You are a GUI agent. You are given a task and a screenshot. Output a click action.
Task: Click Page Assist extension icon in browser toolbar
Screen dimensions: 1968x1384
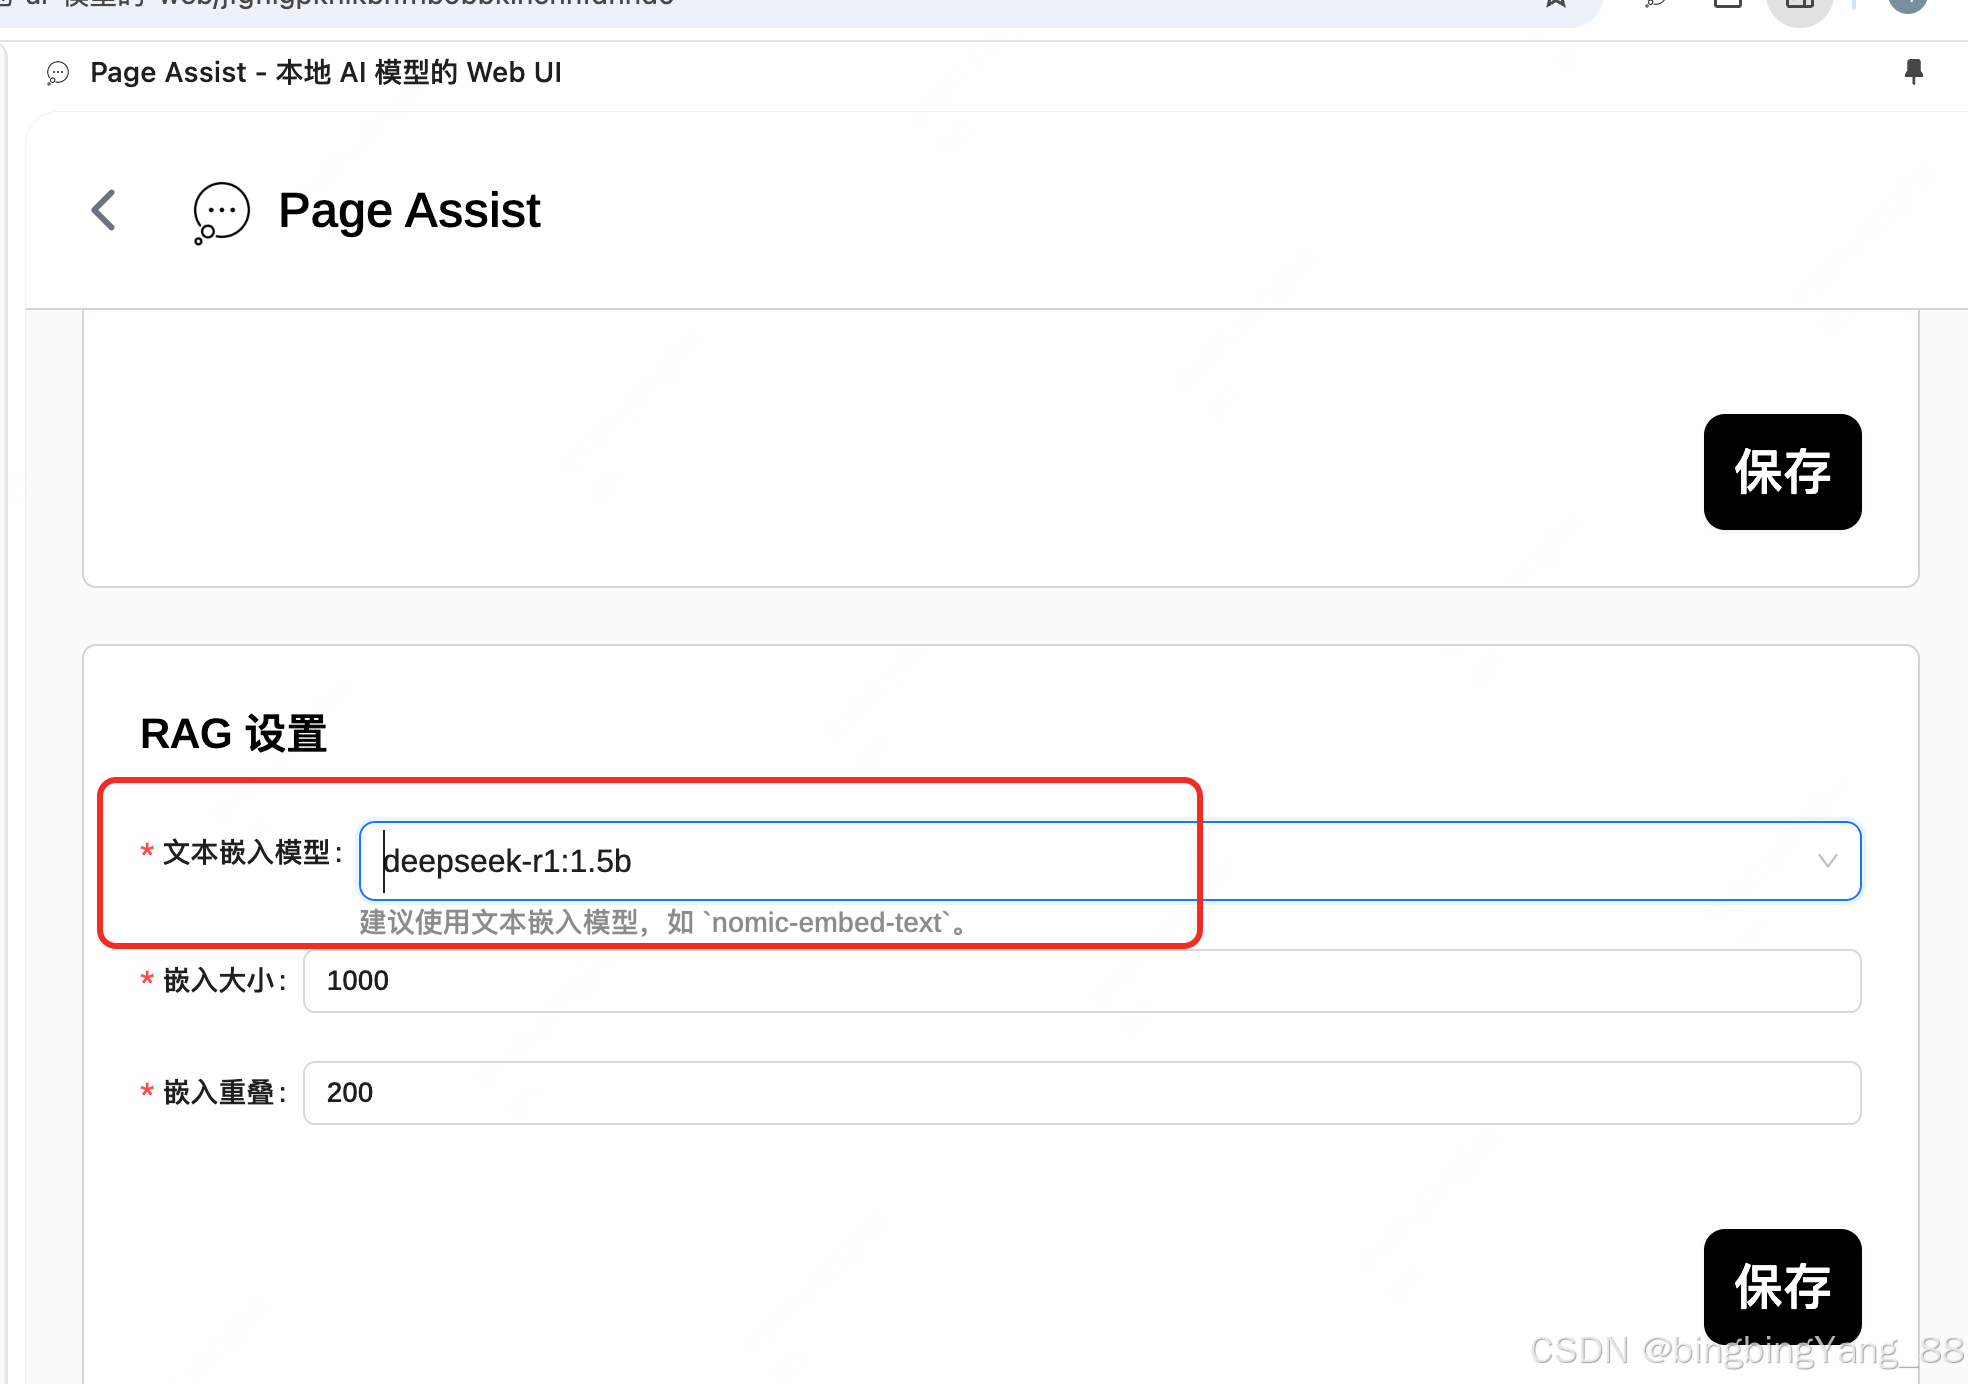tap(1657, 4)
